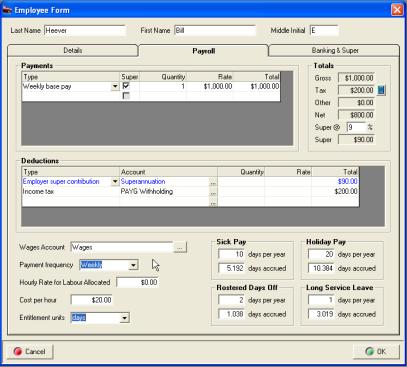Image resolution: width=407 pixels, height=367 pixels.
Task: Click the Superannuation account cell
Action: click(x=164, y=182)
